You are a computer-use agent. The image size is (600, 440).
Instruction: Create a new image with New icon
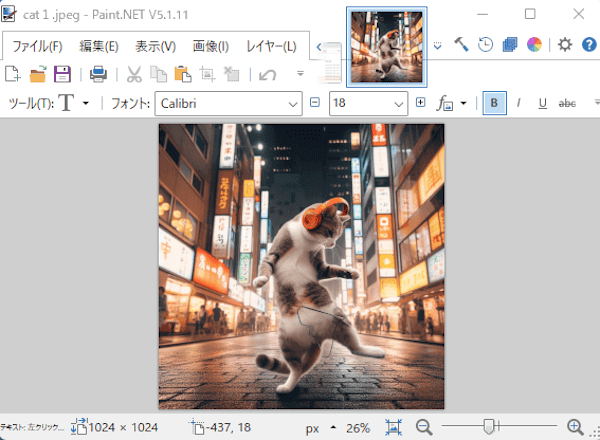pyautogui.click(x=13, y=74)
